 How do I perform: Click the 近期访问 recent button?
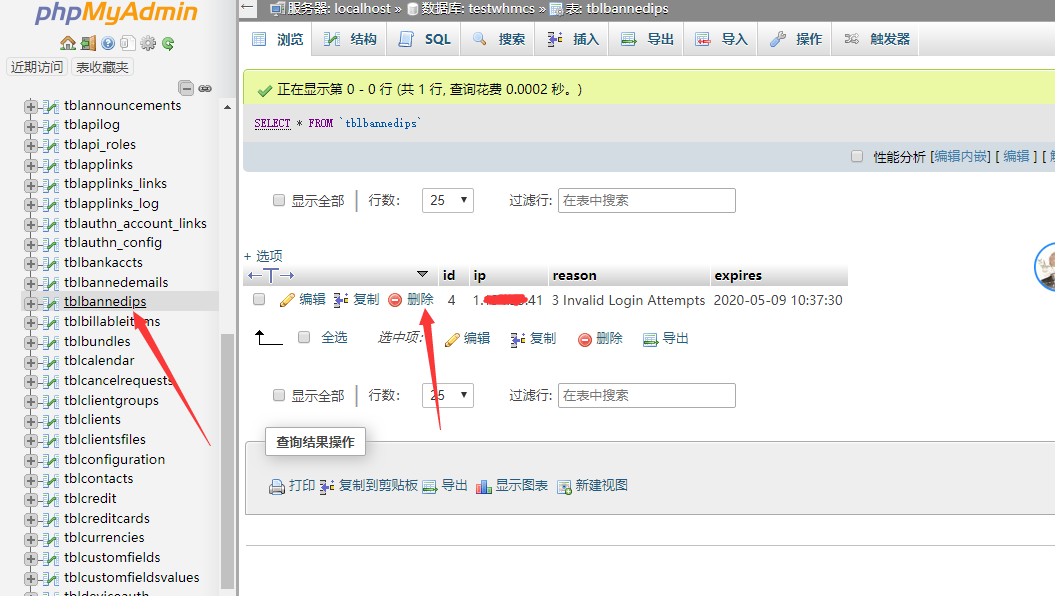[36, 67]
